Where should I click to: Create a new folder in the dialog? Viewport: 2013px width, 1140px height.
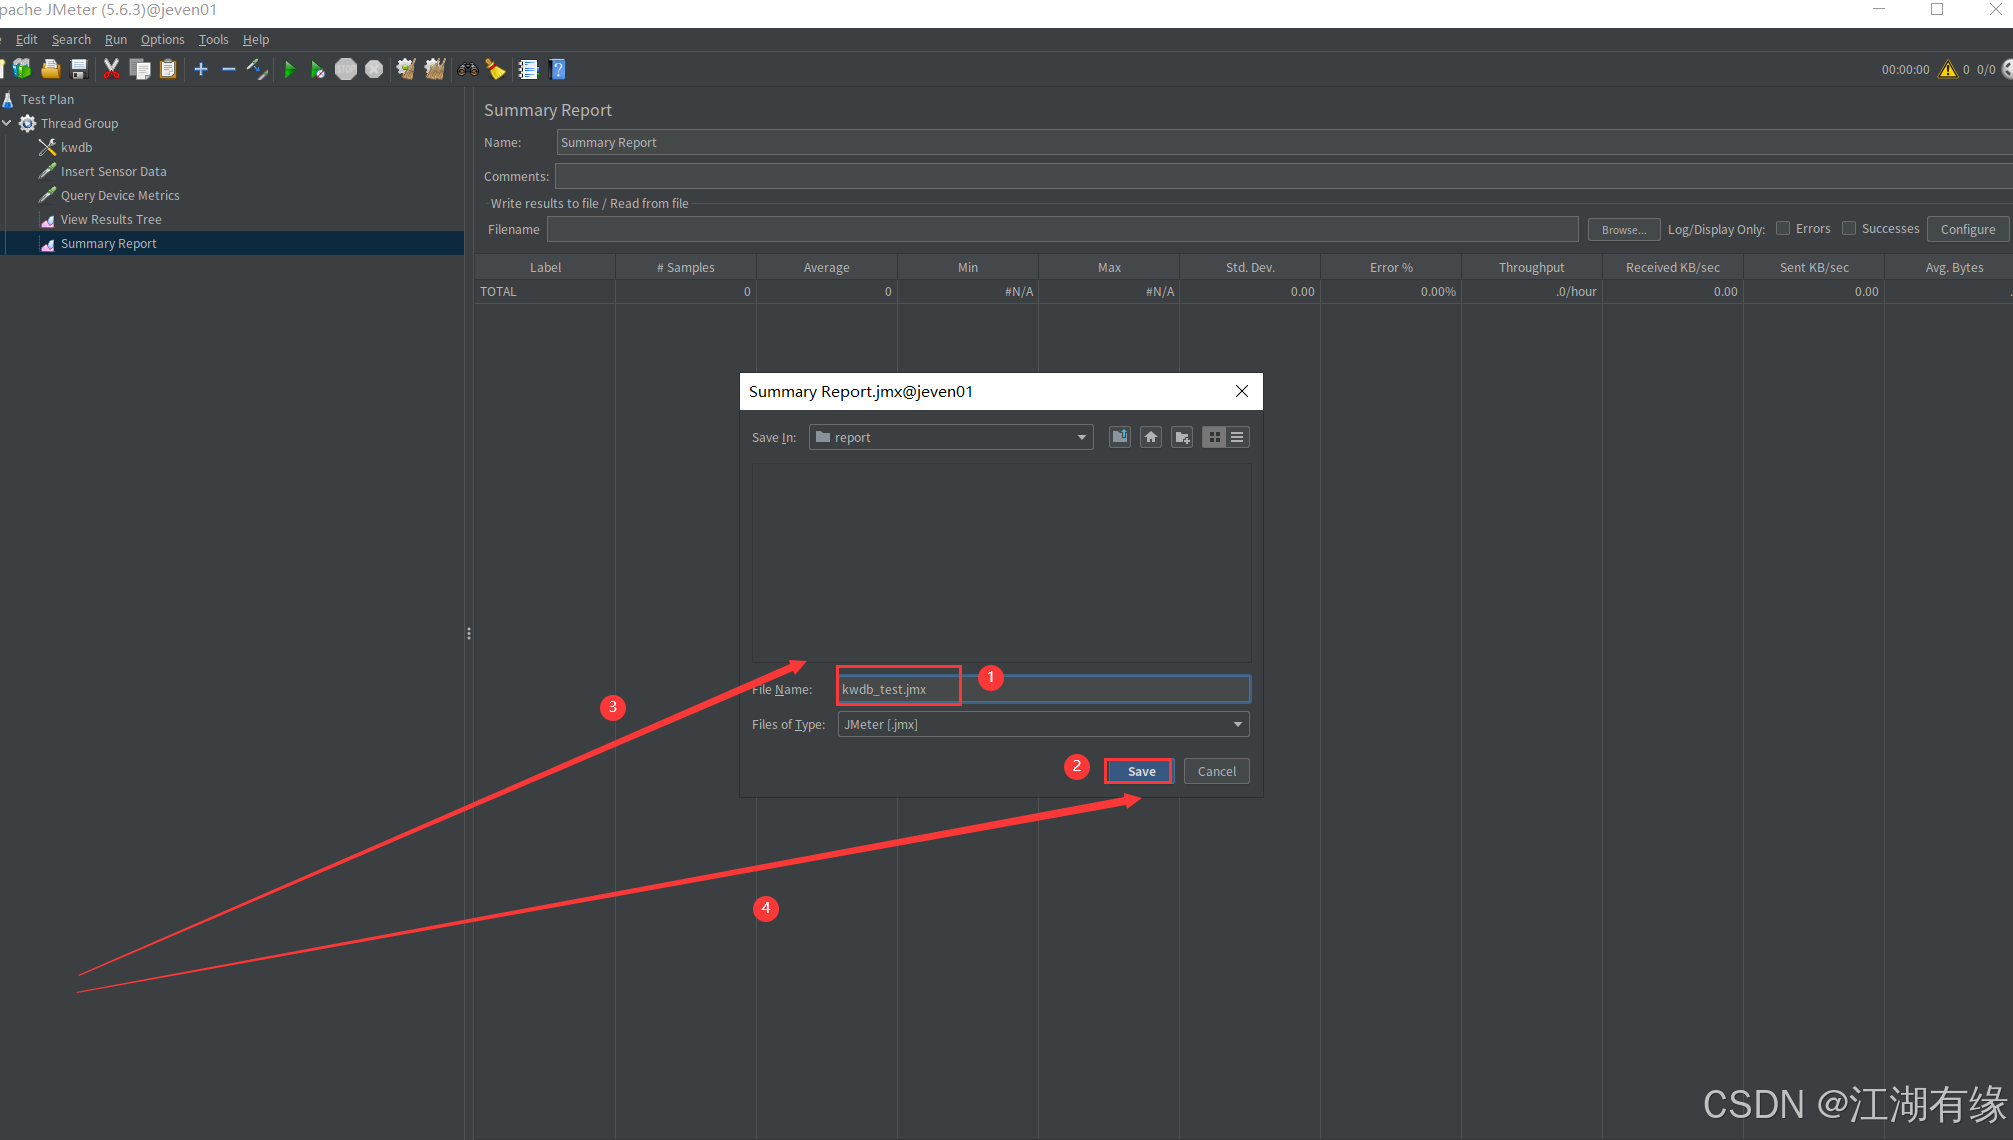pos(1182,437)
